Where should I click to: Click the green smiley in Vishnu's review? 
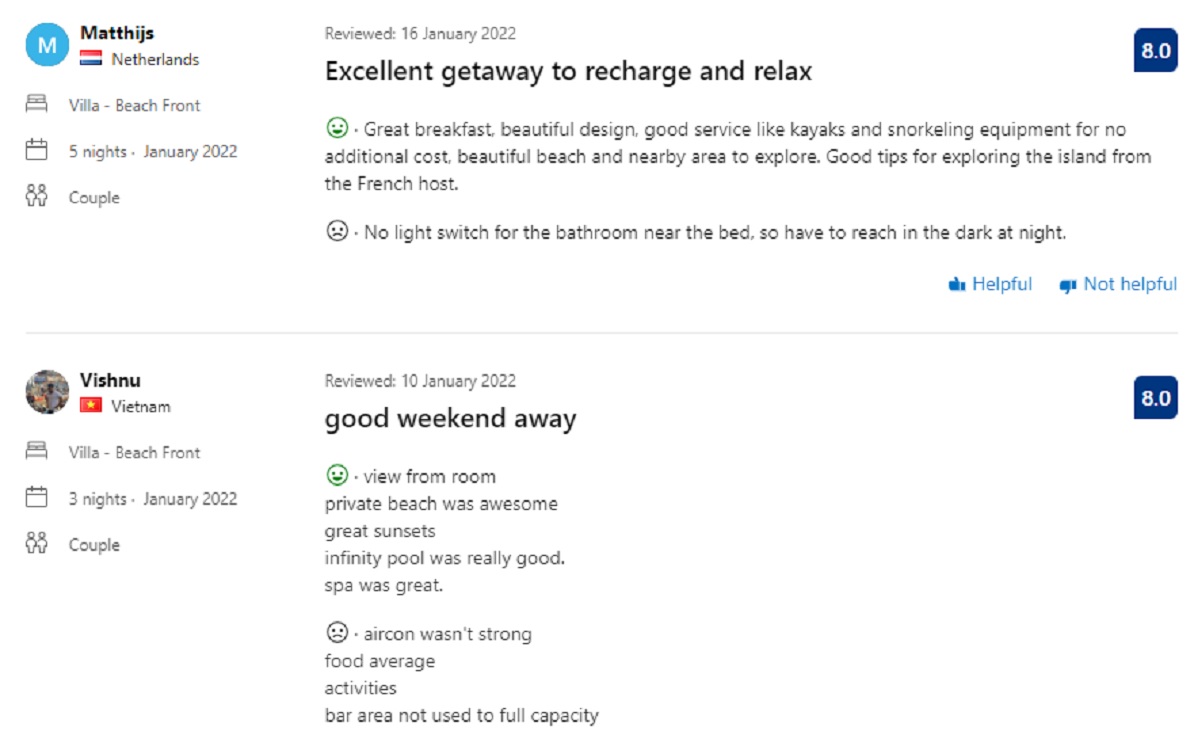337,475
